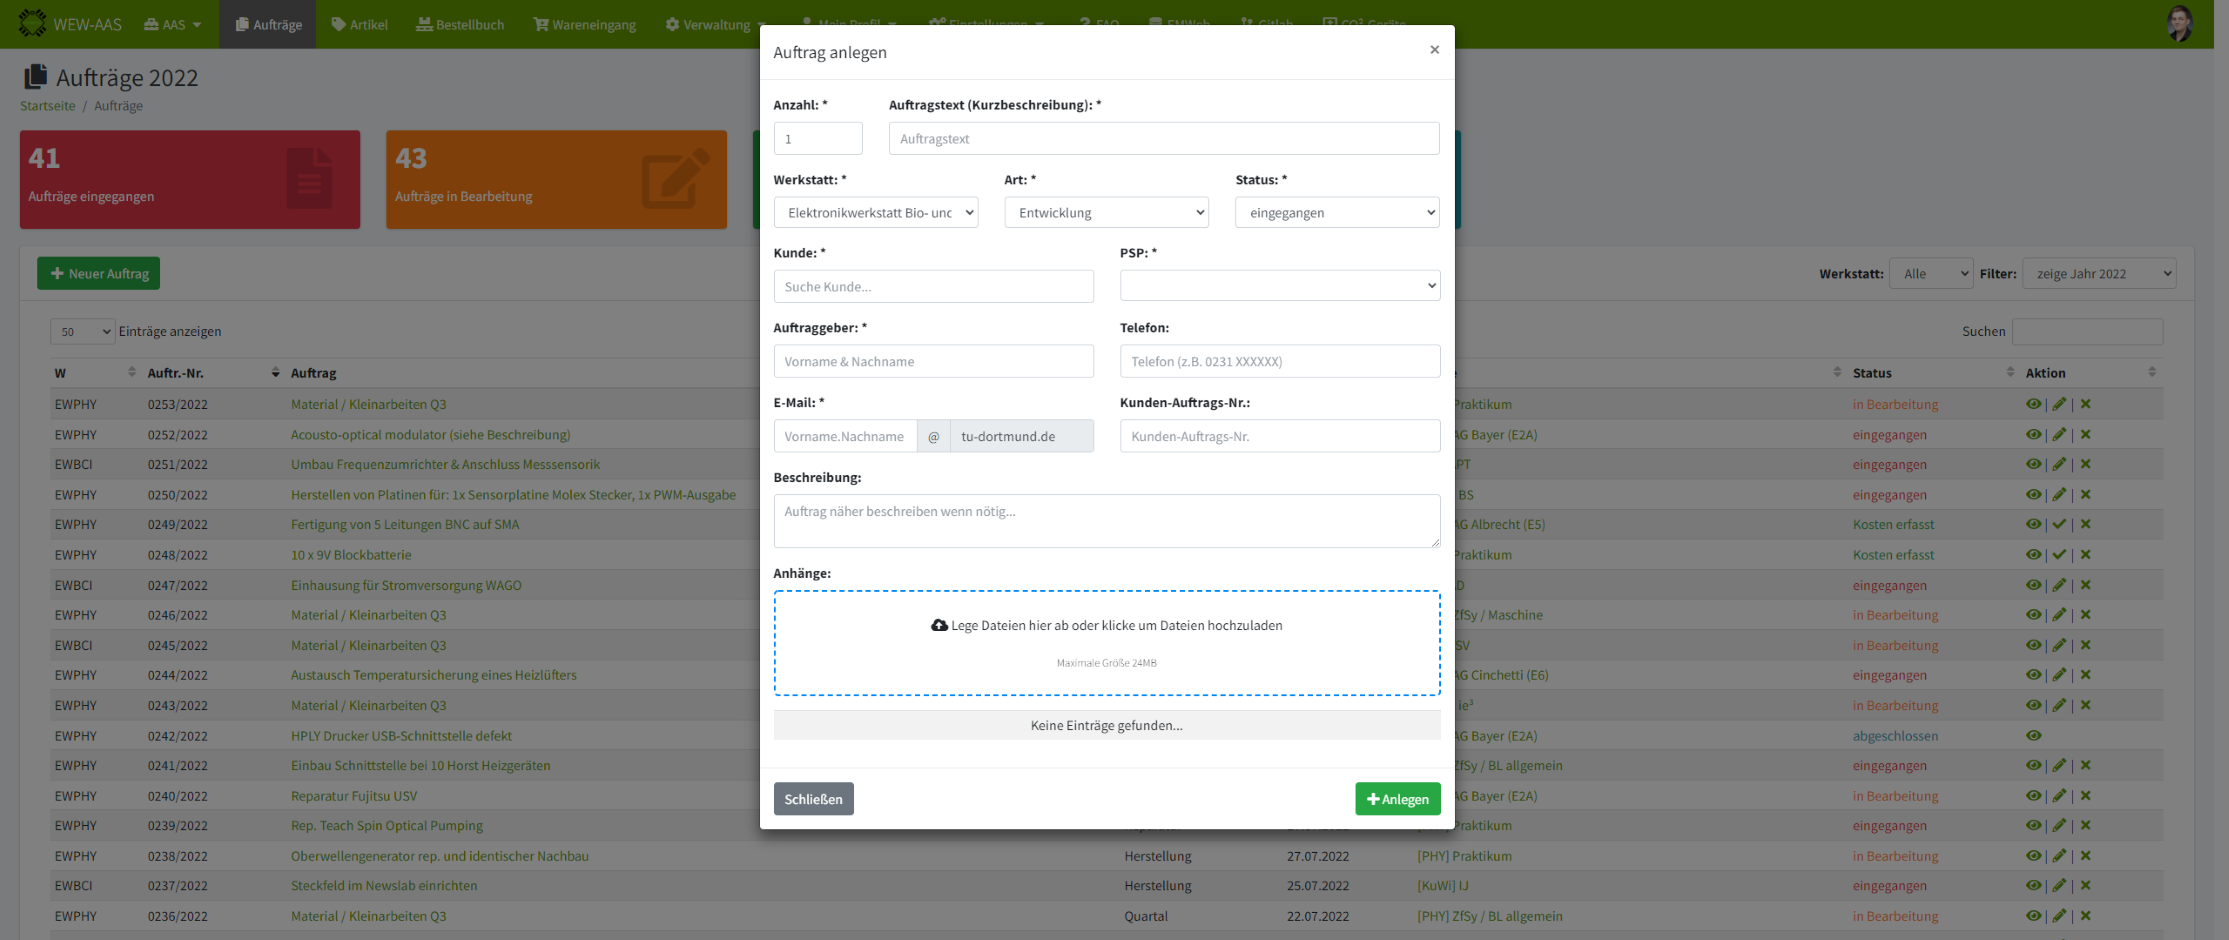2229x940 pixels.
Task: Click the Schließen button
Action: pos(813,798)
